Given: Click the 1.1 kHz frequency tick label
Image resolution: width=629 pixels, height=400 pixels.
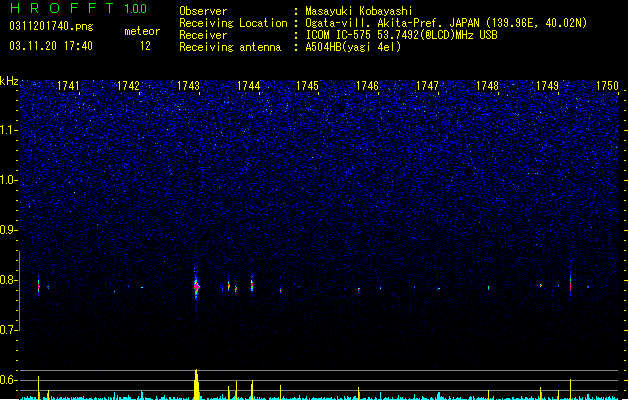Looking at the screenshot, I should [x=9, y=130].
